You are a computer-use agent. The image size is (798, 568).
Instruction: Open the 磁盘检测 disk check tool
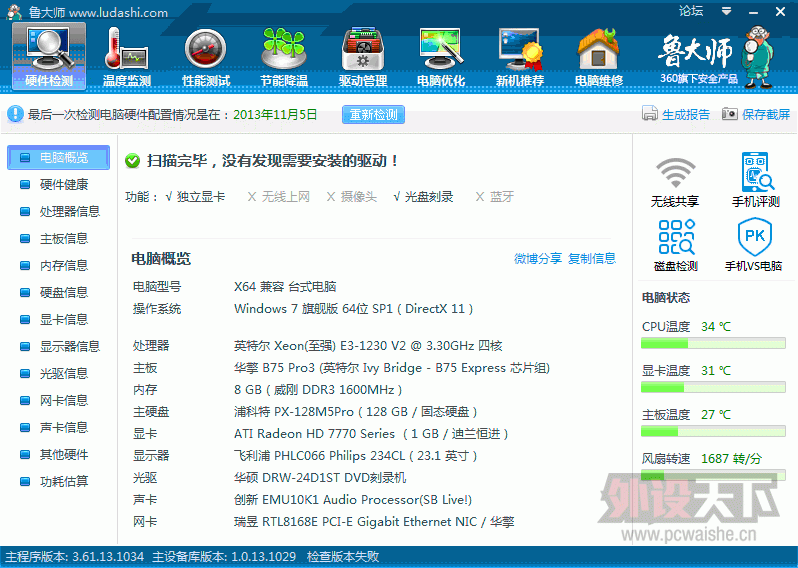[x=675, y=245]
